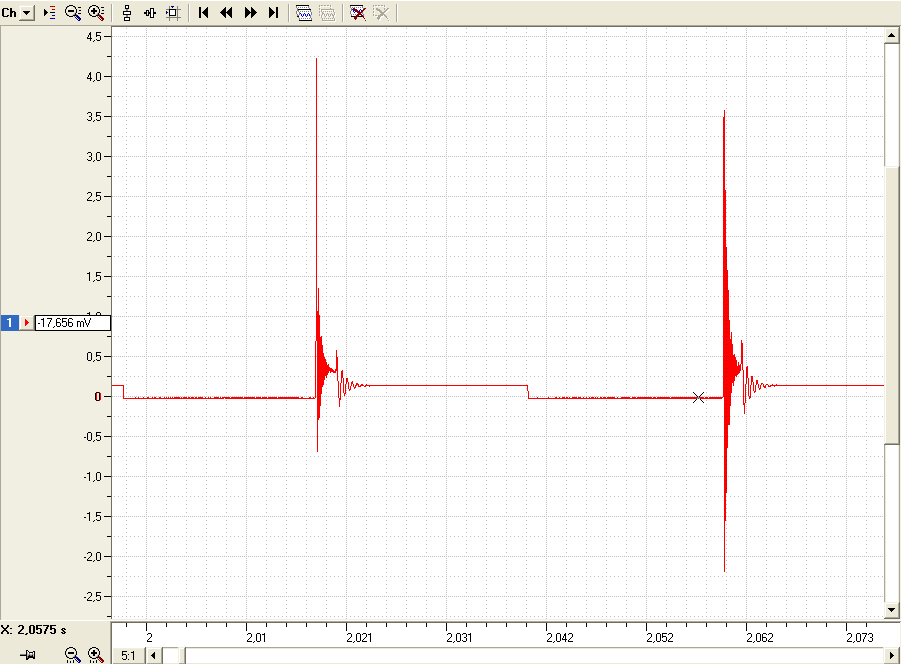Click the -17,656 mV value field
This screenshot has width=901, height=664.
[x=72, y=323]
